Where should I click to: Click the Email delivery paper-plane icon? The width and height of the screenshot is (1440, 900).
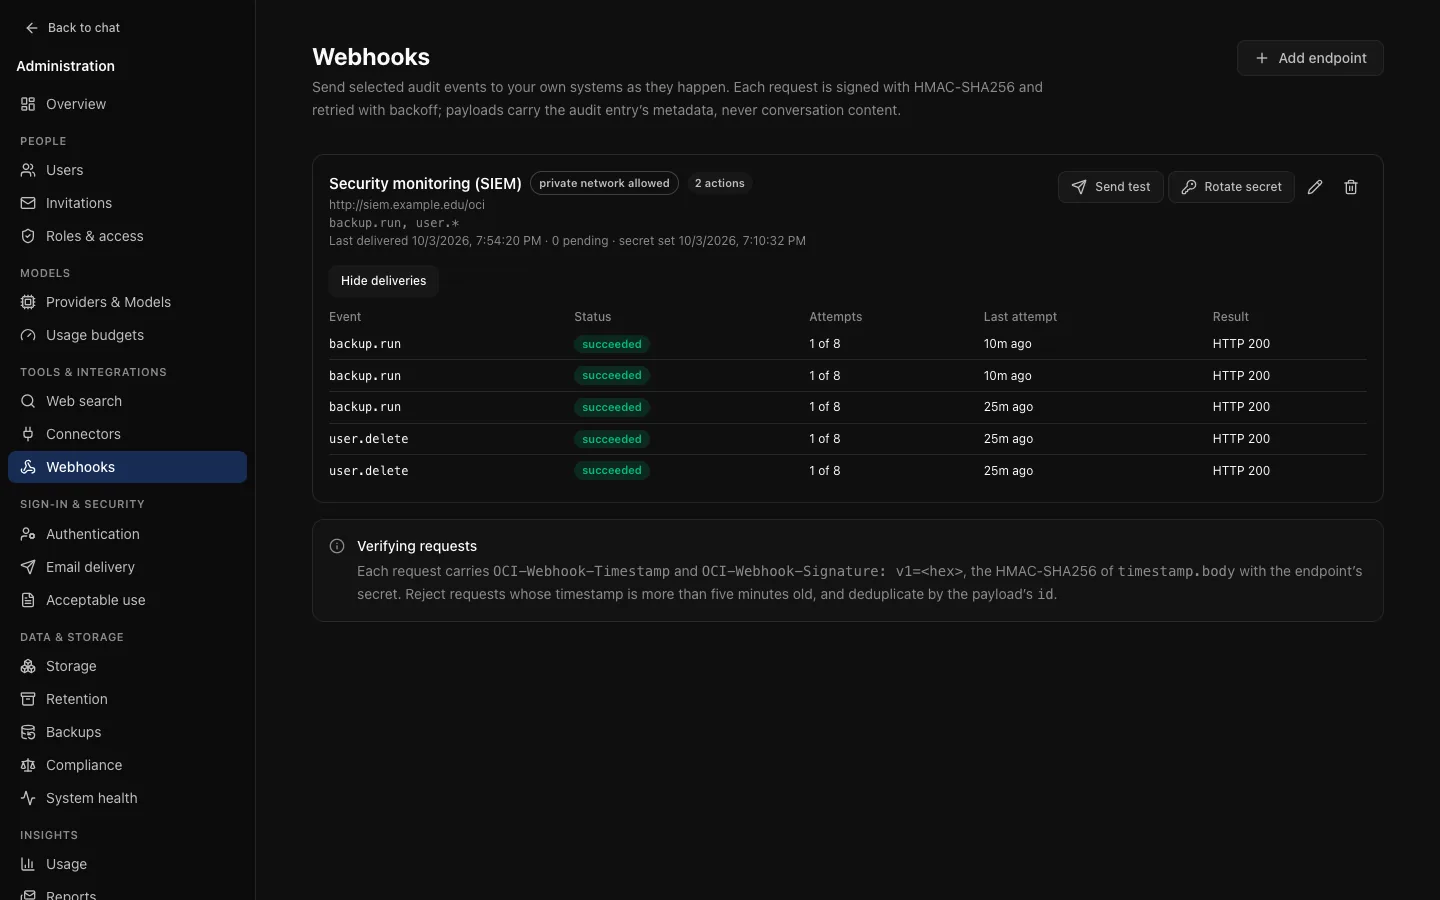[x=28, y=567]
